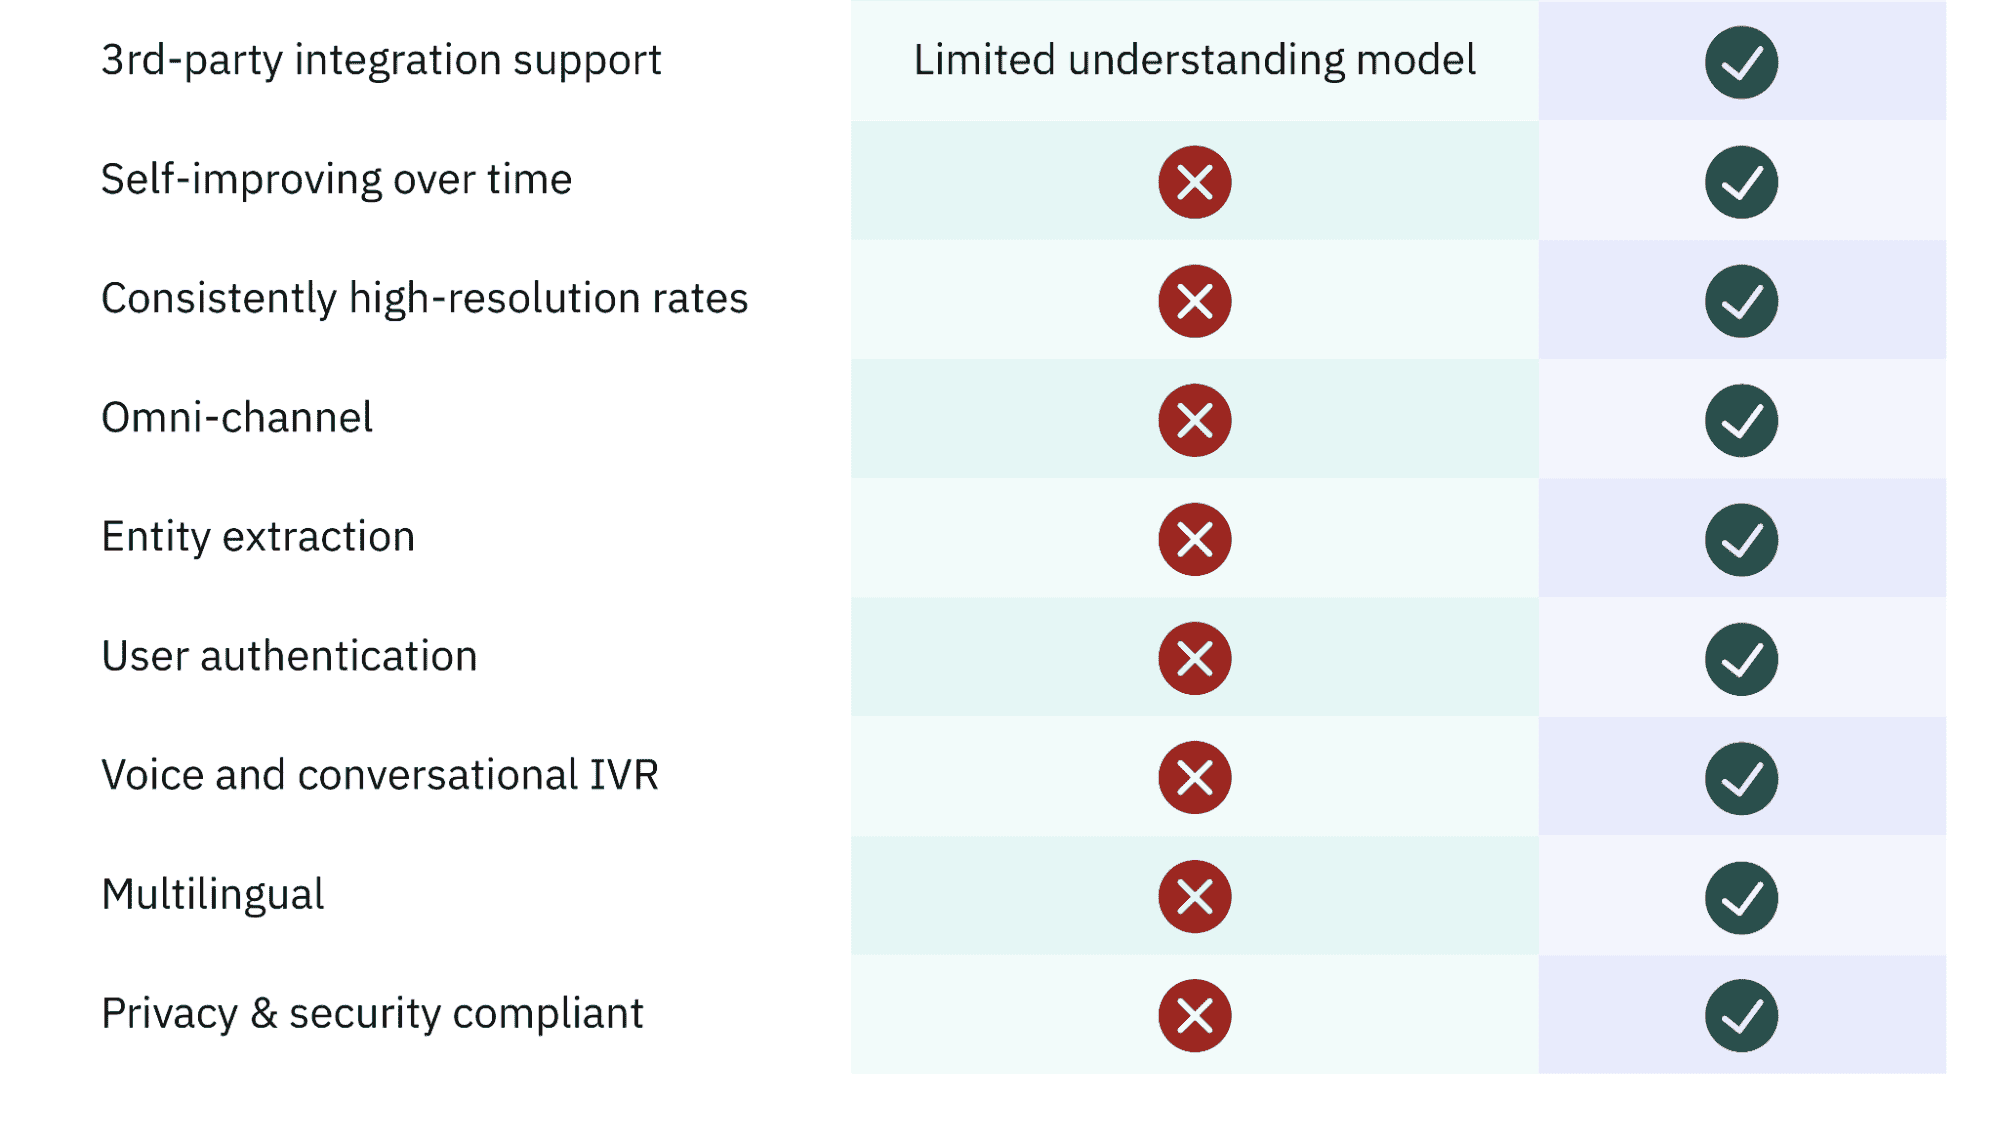The image size is (1999, 1126).
Task: Click the checkmark for Entity extraction
Action: (x=1741, y=539)
